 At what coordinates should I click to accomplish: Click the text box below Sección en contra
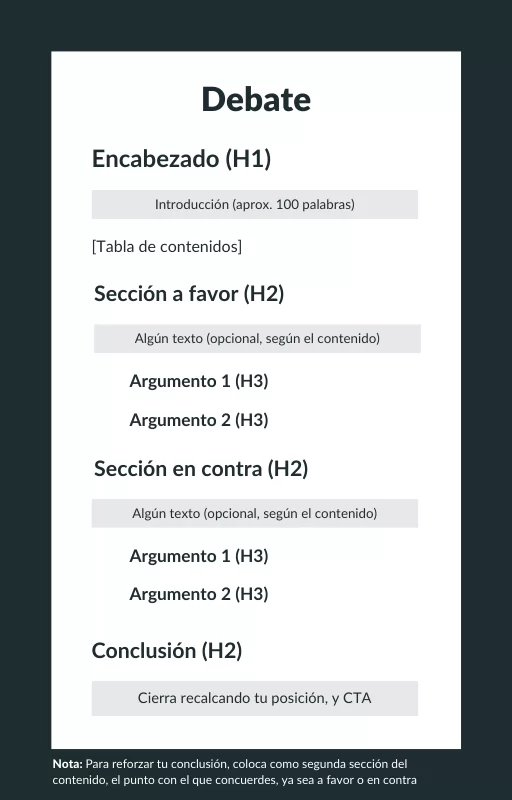(255, 513)
